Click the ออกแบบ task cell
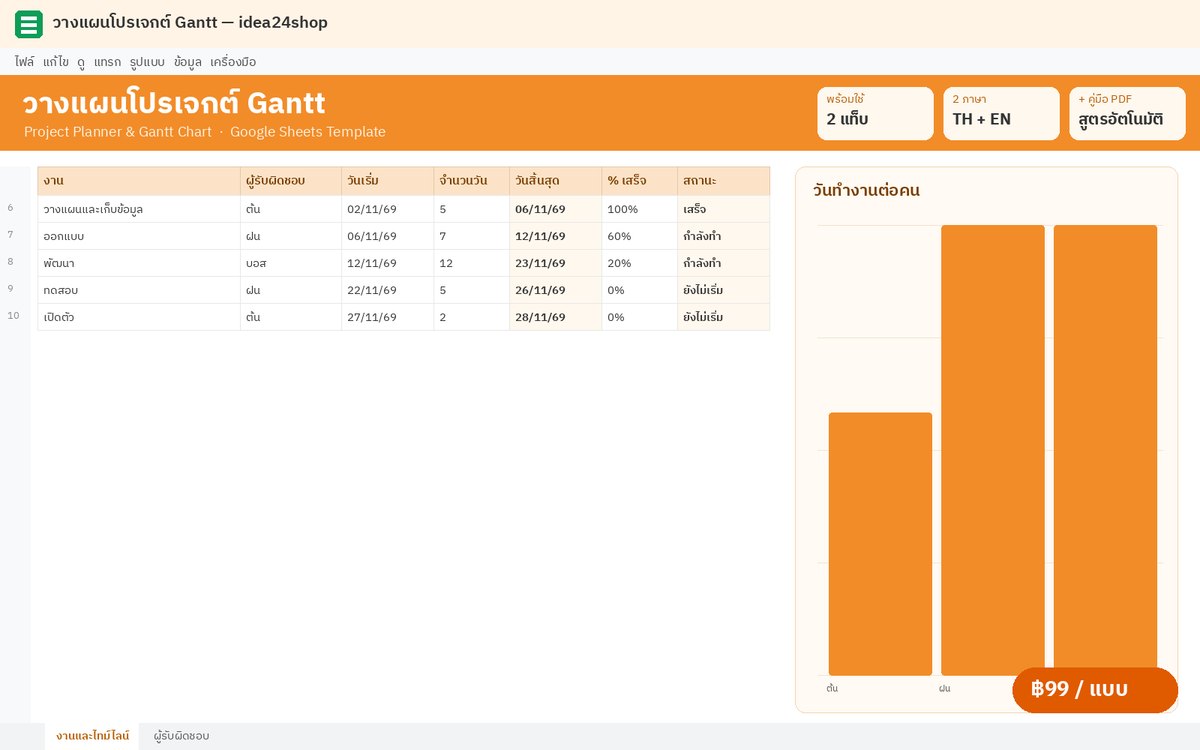The width and height of the screenshot is (1200, 750). [139, 236]
